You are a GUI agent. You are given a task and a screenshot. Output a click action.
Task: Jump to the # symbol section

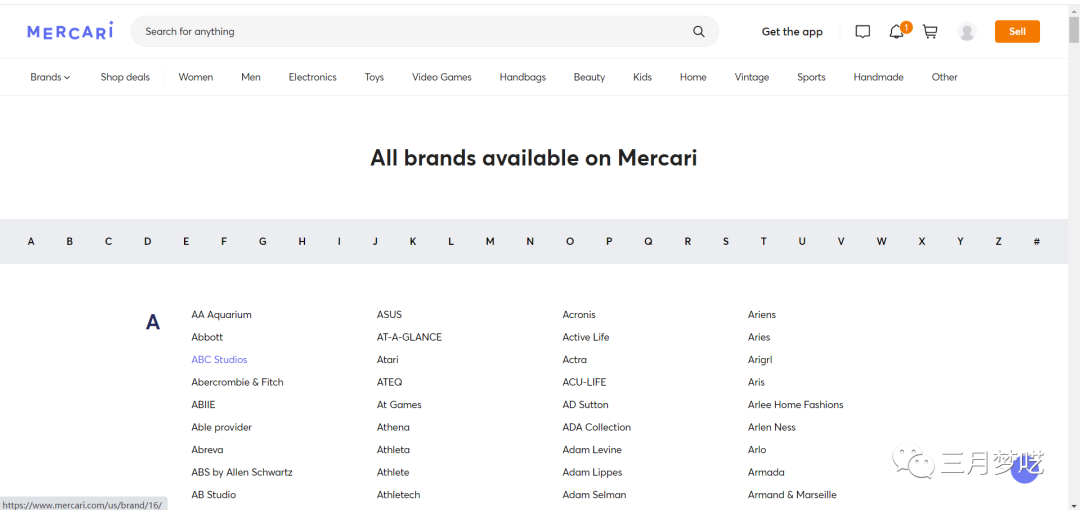click(x=1036, y=241)
